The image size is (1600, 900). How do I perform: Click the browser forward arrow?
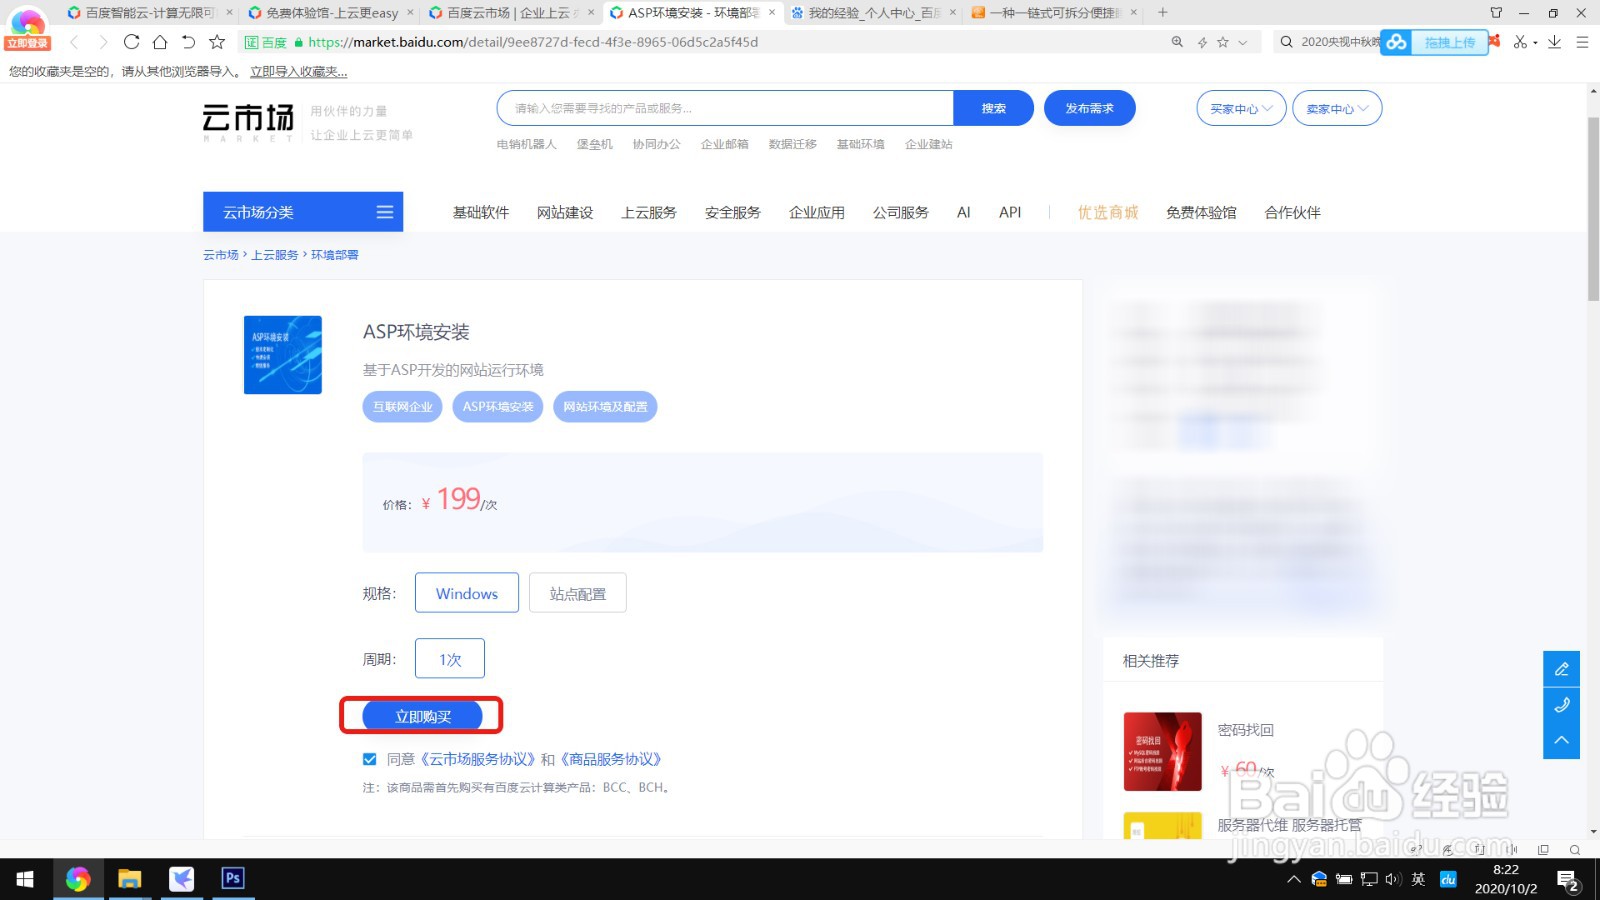click(x=102, y=42)
